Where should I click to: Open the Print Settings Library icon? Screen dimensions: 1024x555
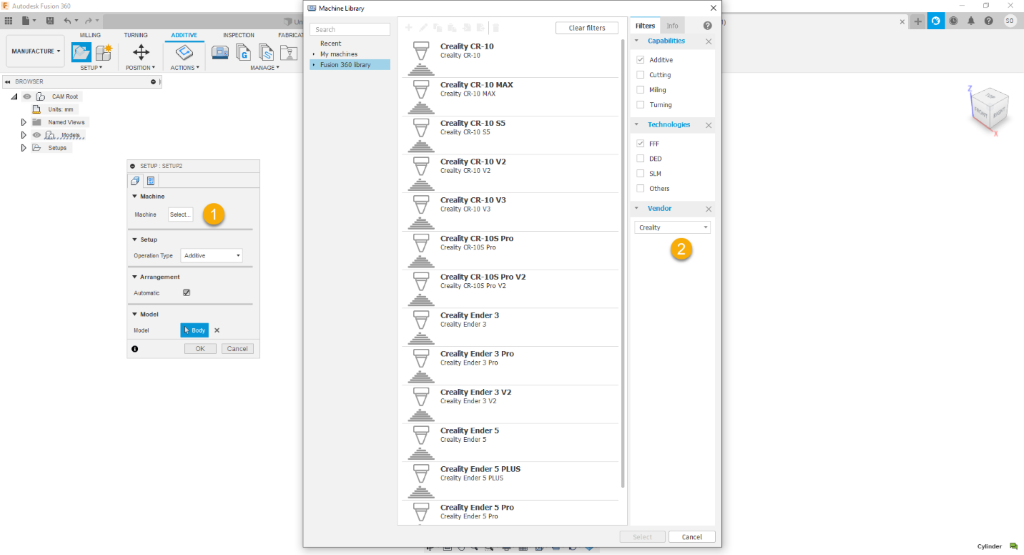[289, 53]
